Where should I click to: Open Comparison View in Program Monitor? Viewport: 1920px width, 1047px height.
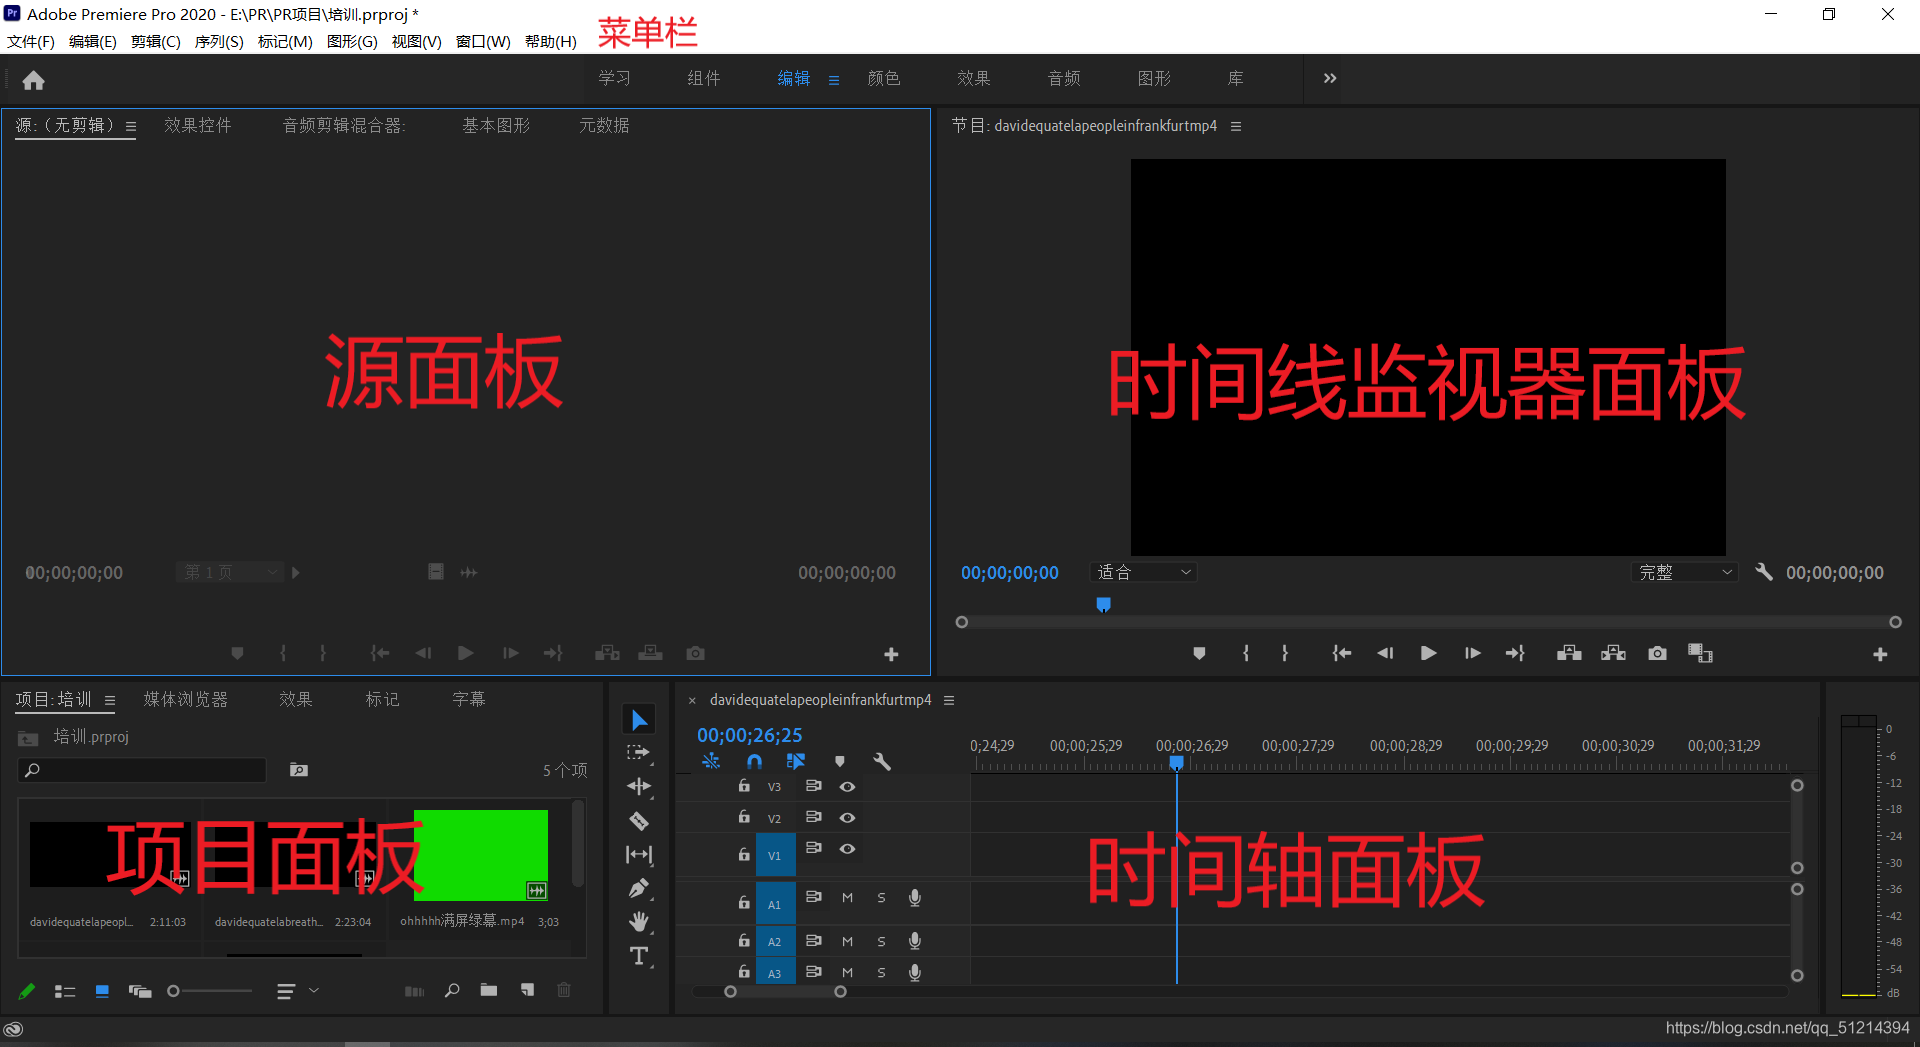[x=1700, y=653]
